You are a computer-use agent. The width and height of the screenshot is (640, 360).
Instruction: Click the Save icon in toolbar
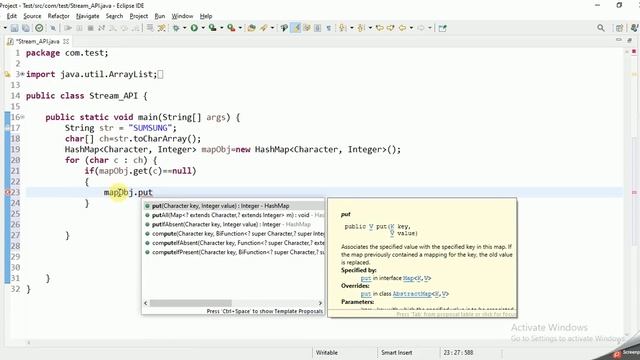pos(14,28)
